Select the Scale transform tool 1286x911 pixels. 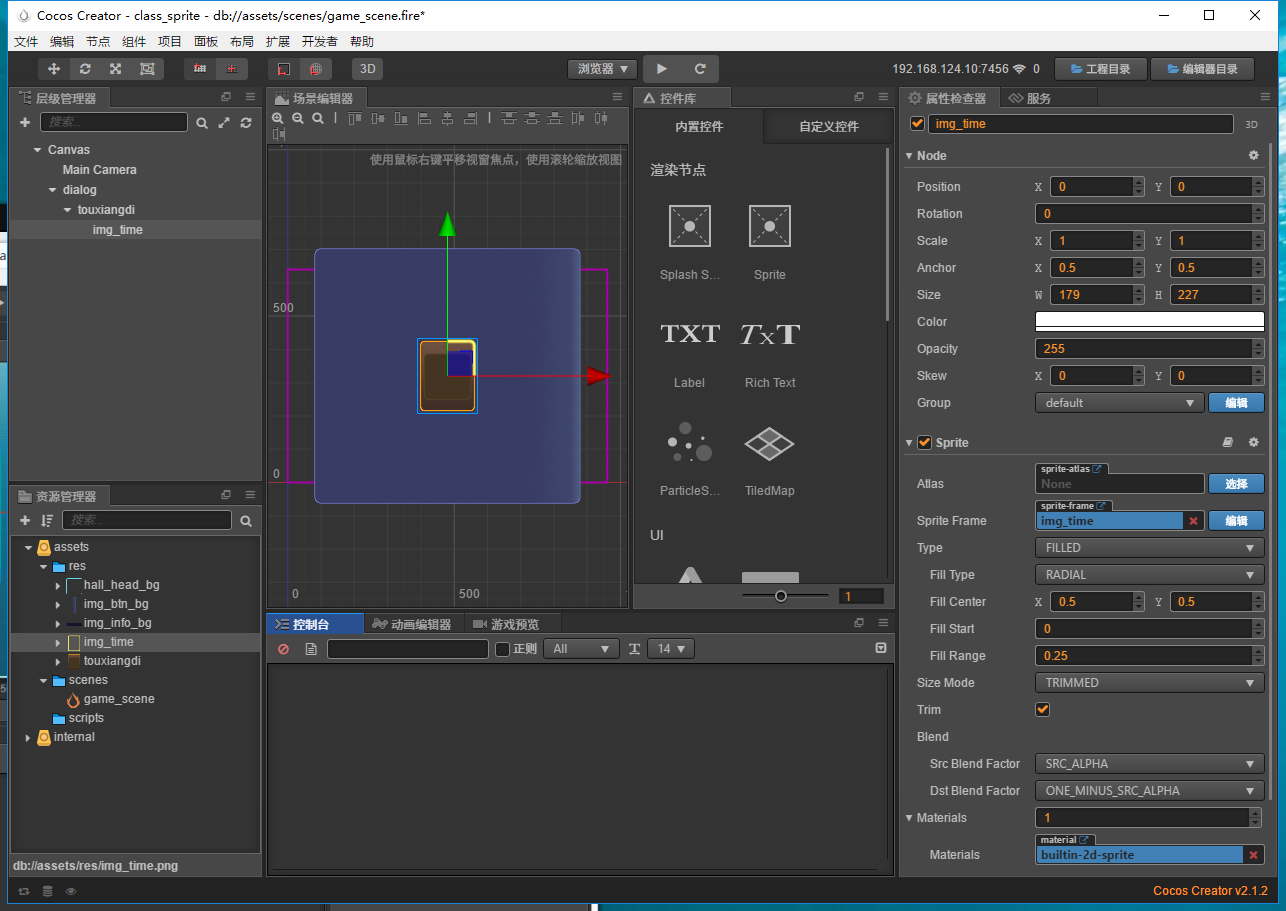pyautogui.click(x=115, y=68)
